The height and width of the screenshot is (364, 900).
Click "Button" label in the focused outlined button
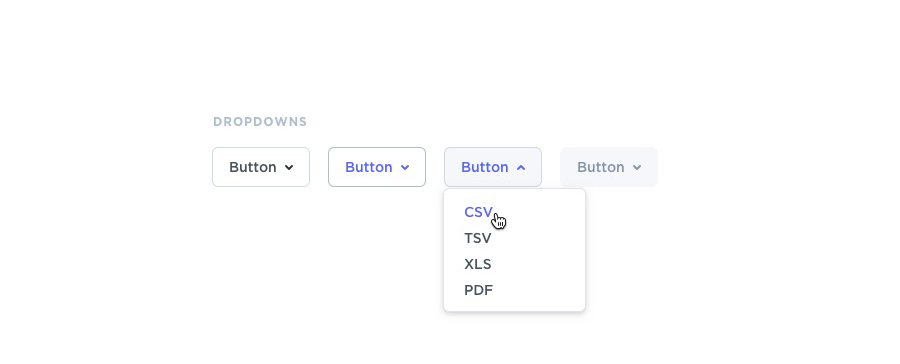[368, 167]
